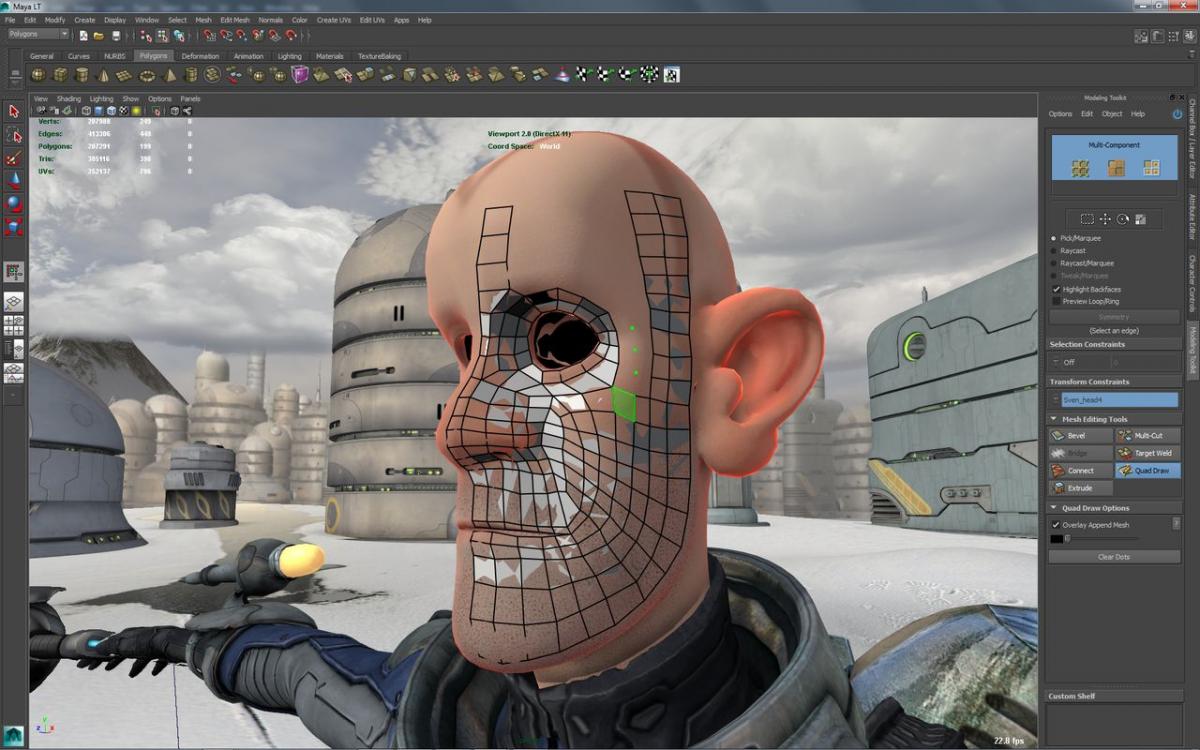Open Selection Constraints Off dropdown

coord(1080,362)
